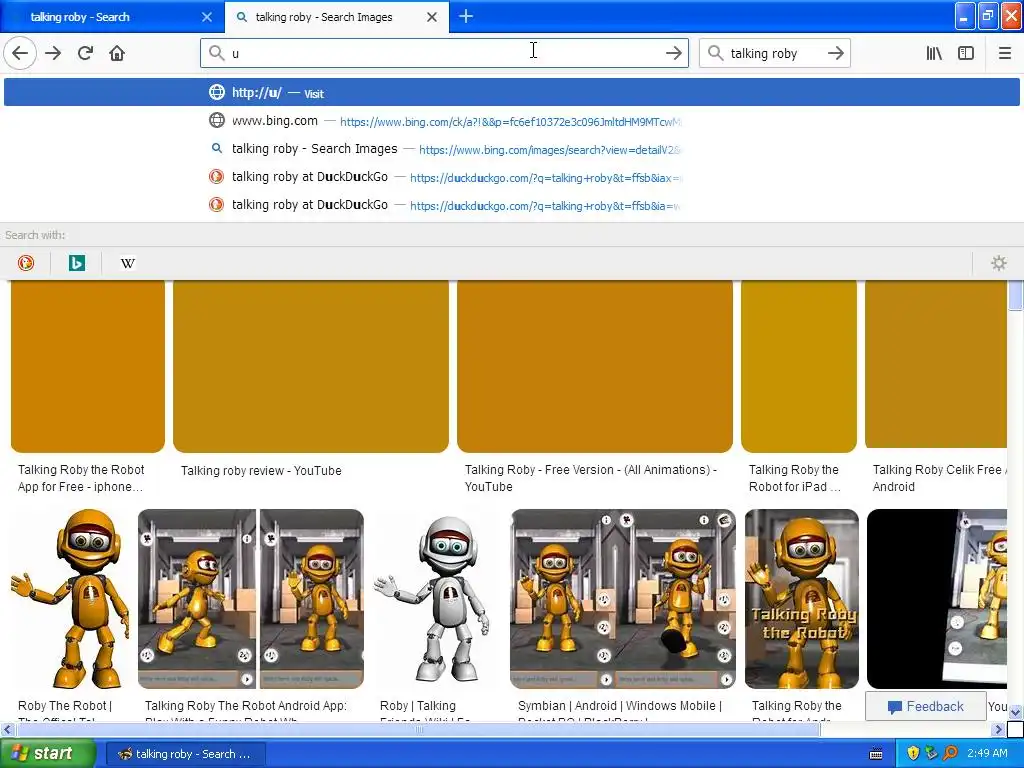The height and width of the screenshot is (768, 1024).
Task: Open the Feedback button
Action: (x=925, y=706)
